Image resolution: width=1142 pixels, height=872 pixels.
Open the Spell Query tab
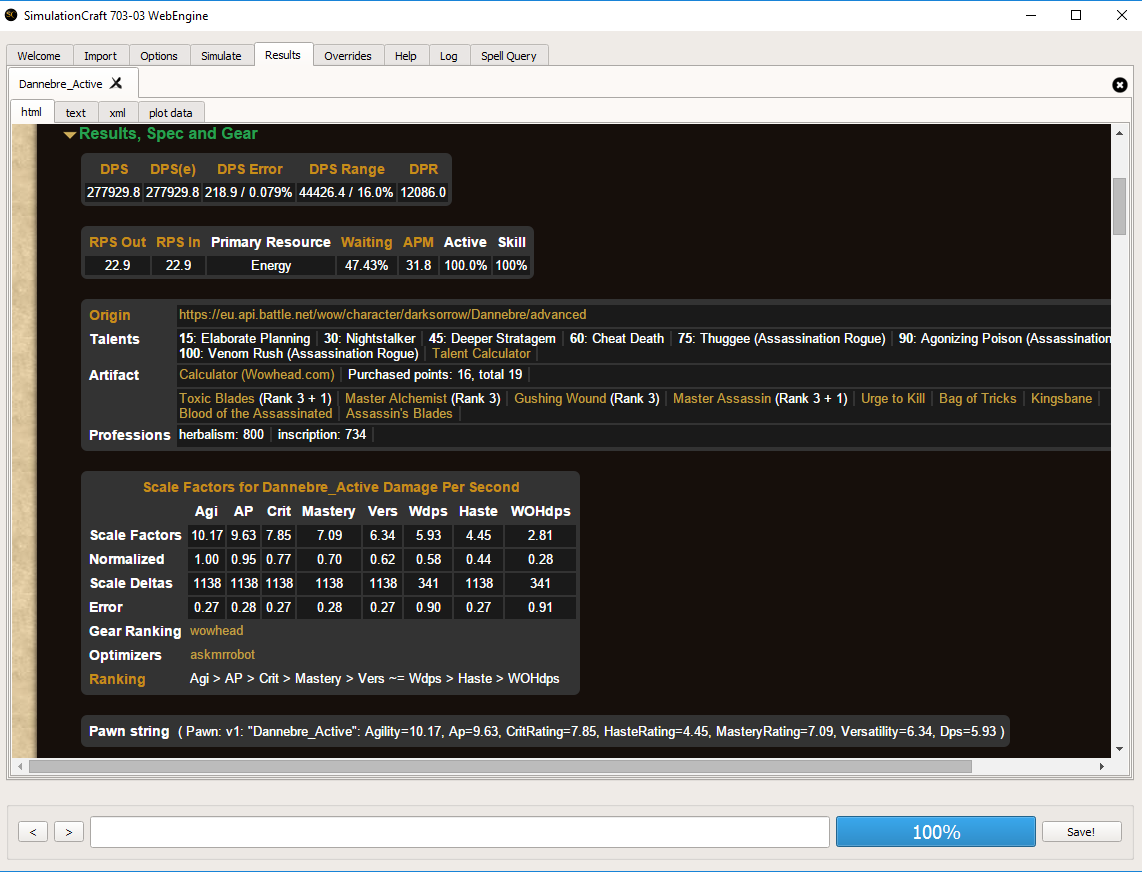pos(509,56)
